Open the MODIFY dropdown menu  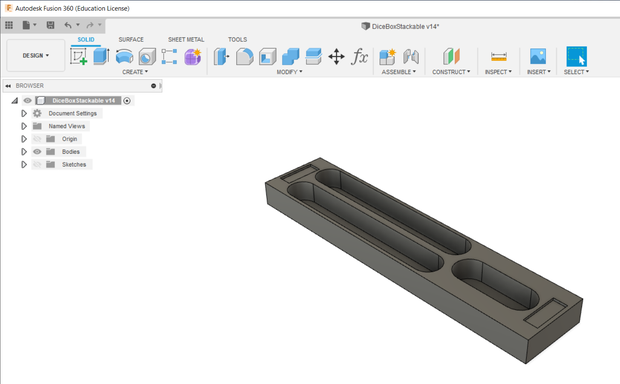click(x=289, y=72)
